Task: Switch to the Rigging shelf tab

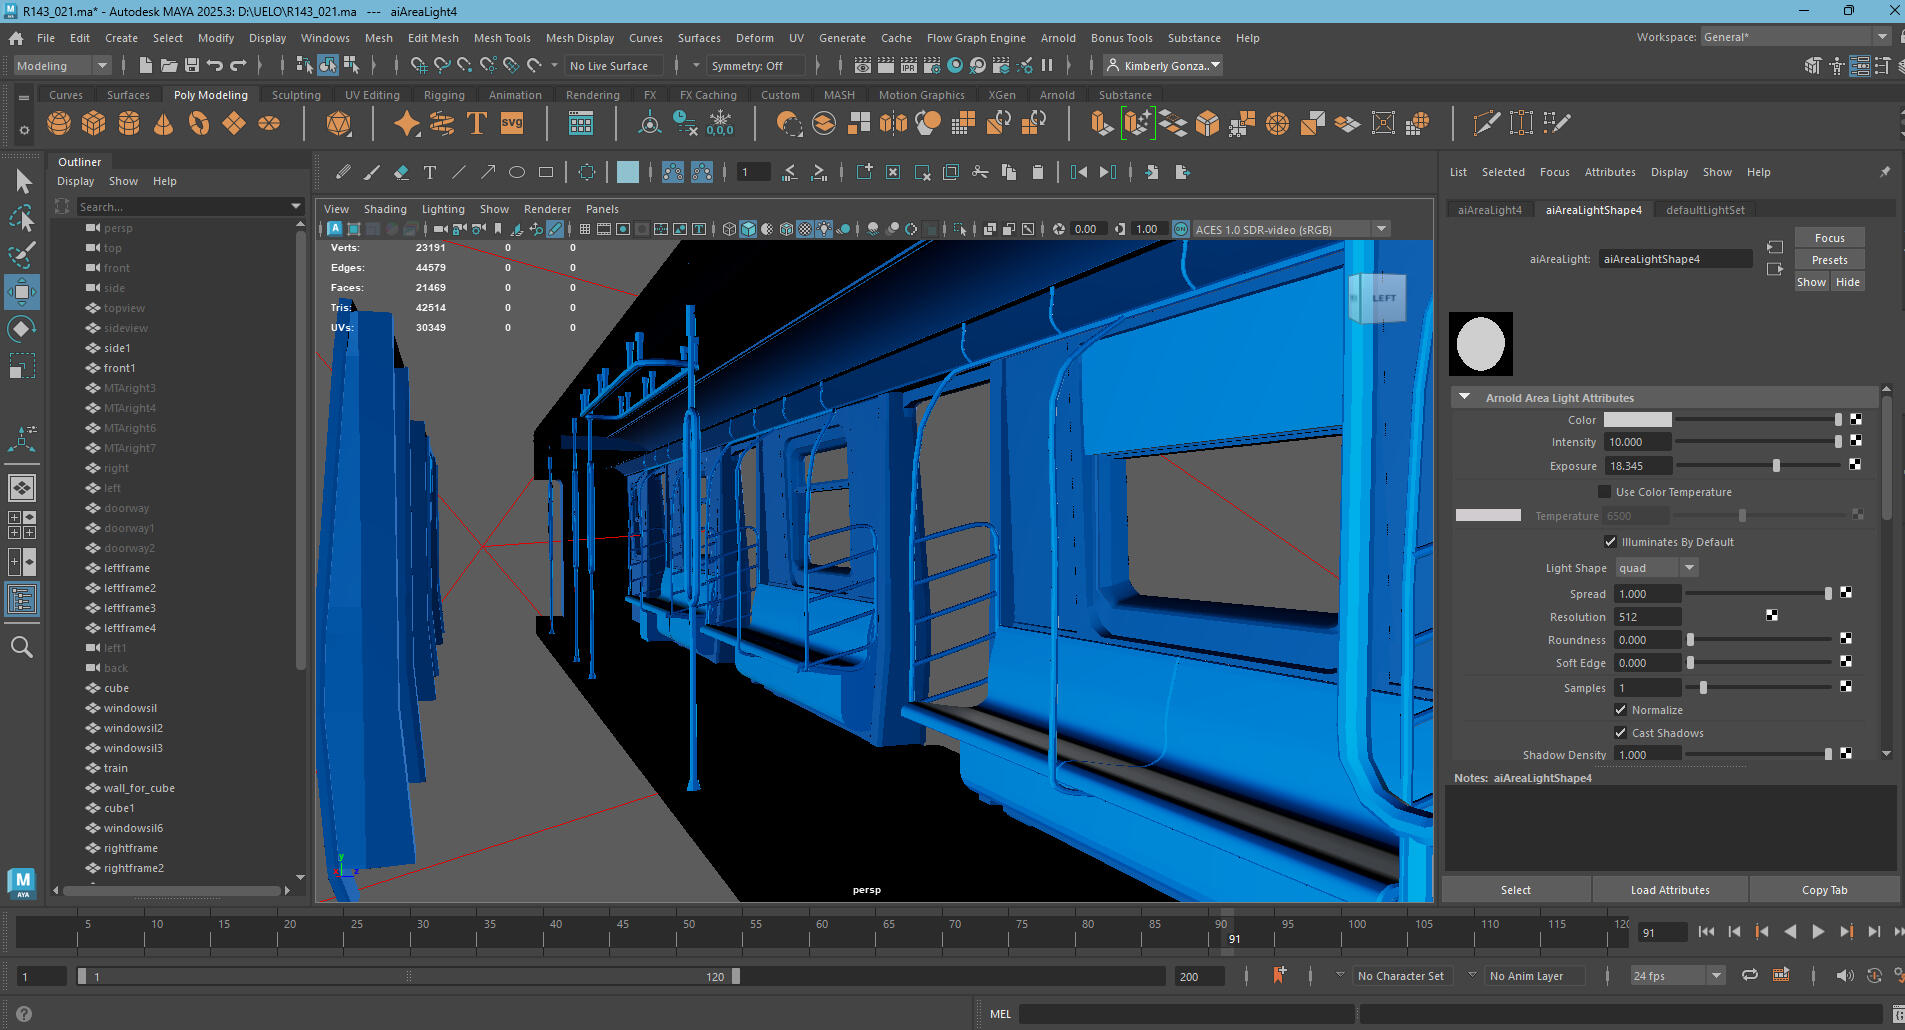Action: [444, 95]
